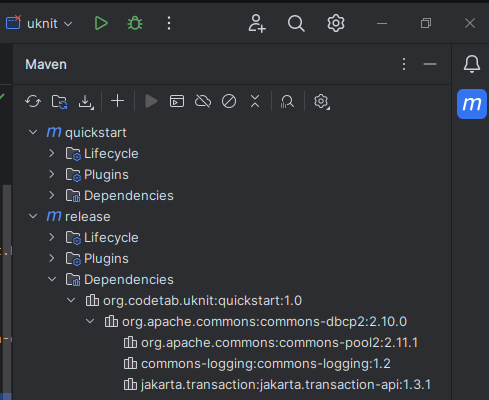Select org.apache.commons:commons-dbcp2:2.10.0 entry
Viewport: 489px width, 400px height.
[x=232, y=321]
